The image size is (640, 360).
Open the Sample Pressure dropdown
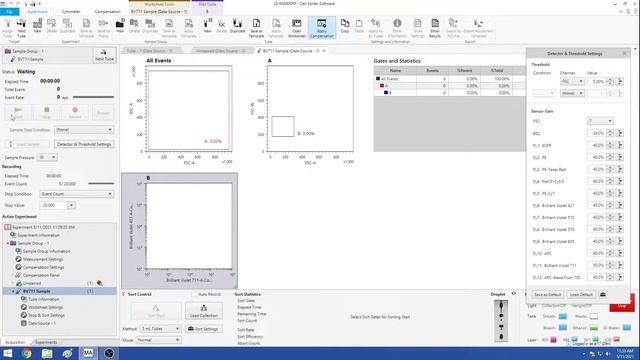pyautogui.click(x=47, y=157)
